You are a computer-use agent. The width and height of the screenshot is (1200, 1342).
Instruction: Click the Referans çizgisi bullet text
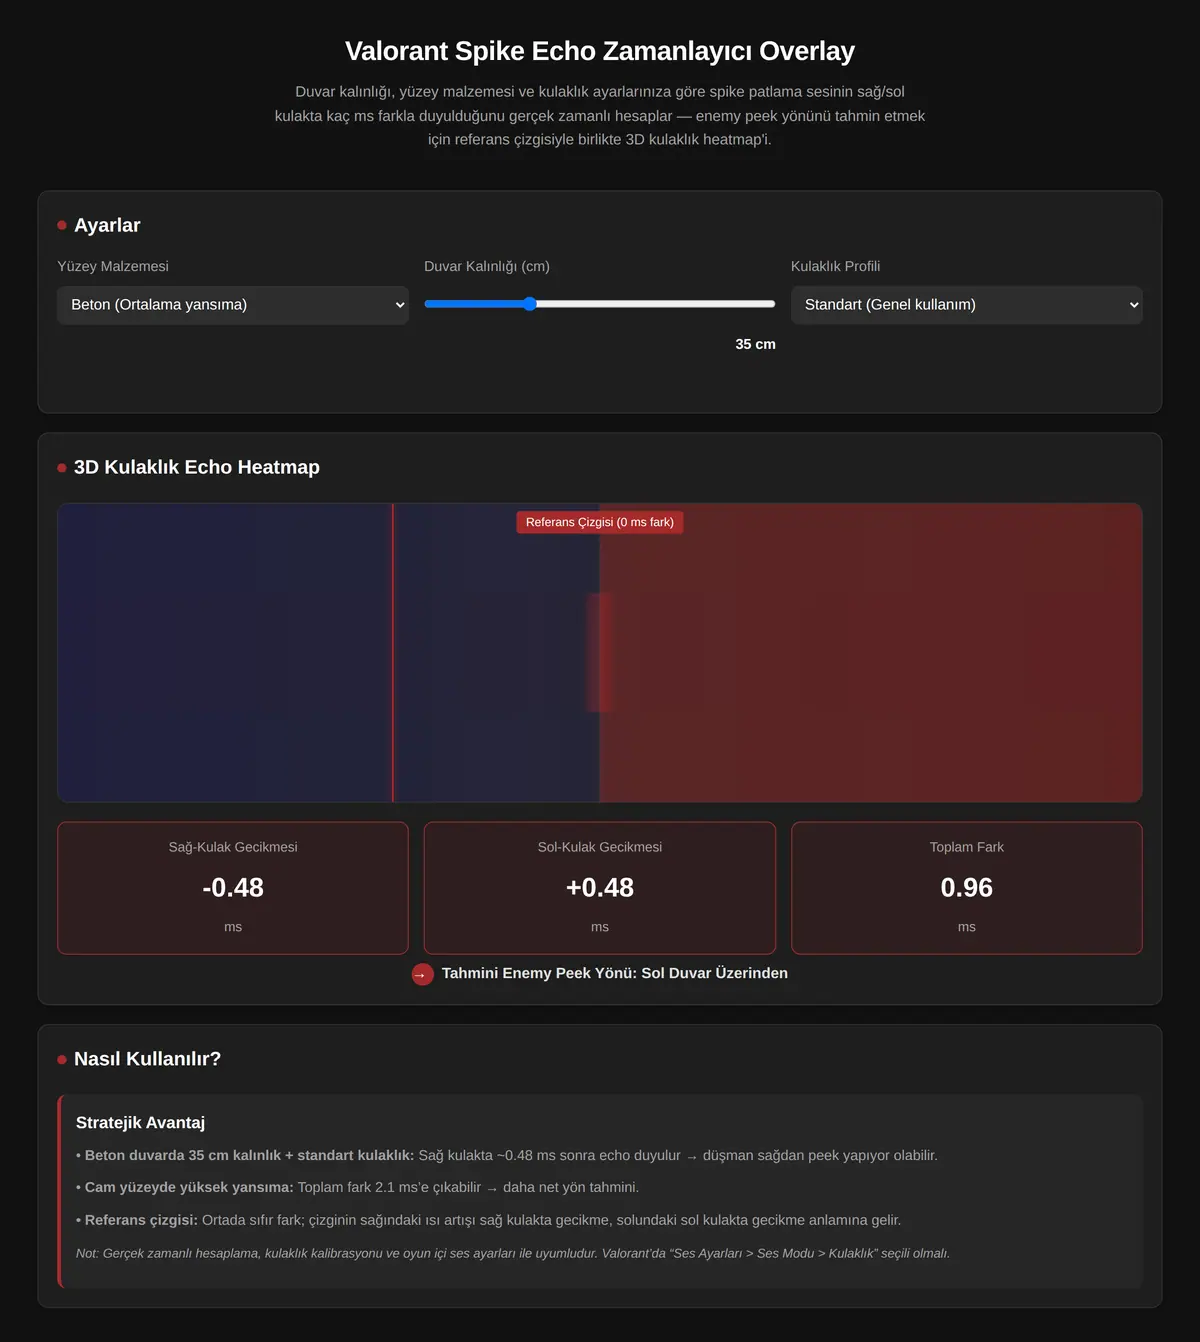click(x=489, y=1220)
